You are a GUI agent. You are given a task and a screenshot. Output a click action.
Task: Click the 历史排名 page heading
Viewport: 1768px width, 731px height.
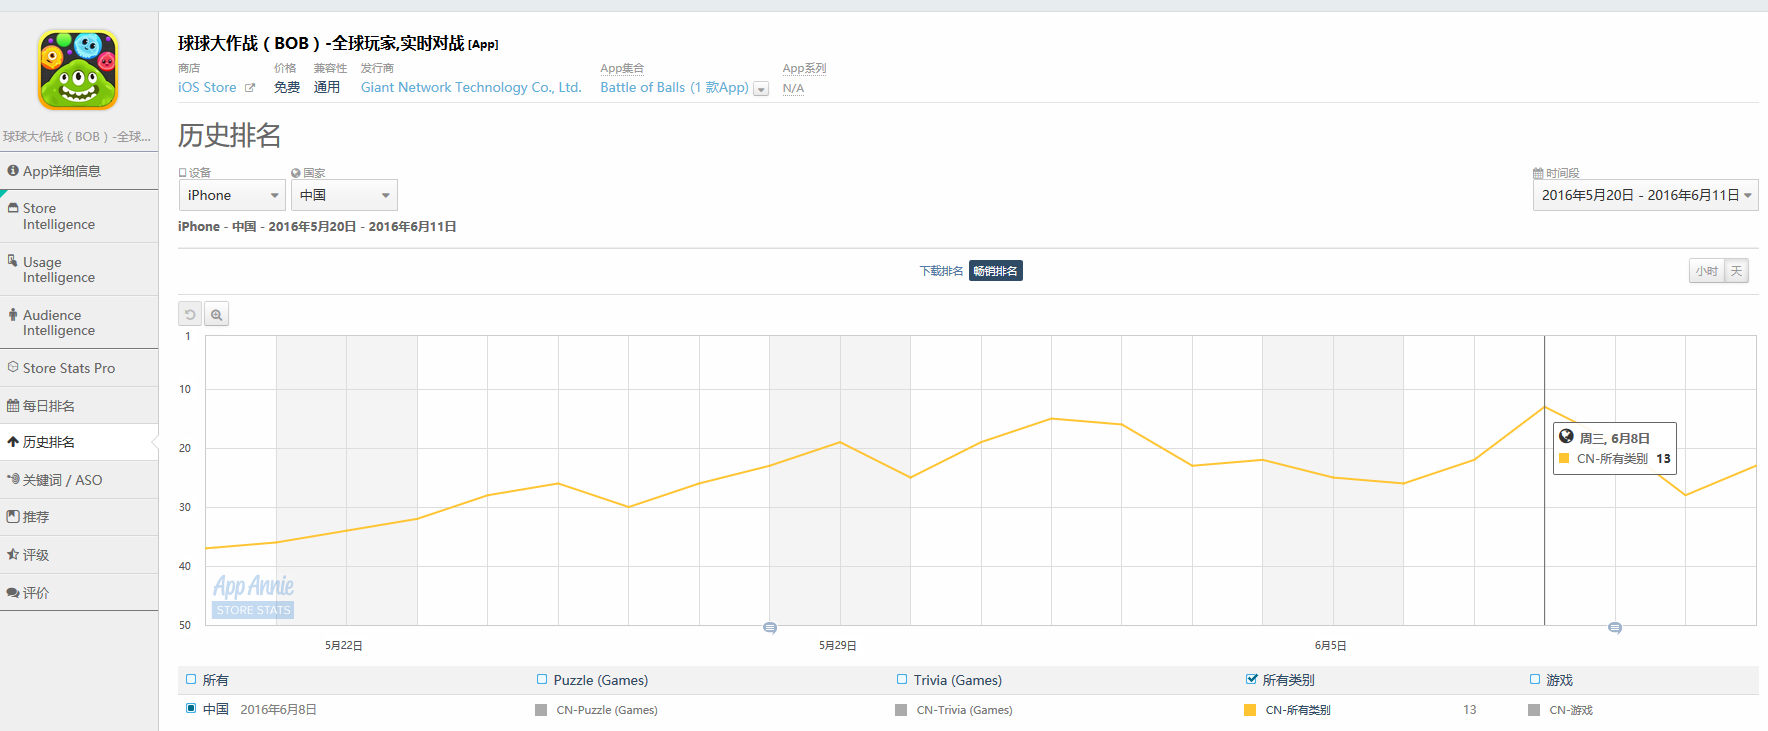point(229,135)
